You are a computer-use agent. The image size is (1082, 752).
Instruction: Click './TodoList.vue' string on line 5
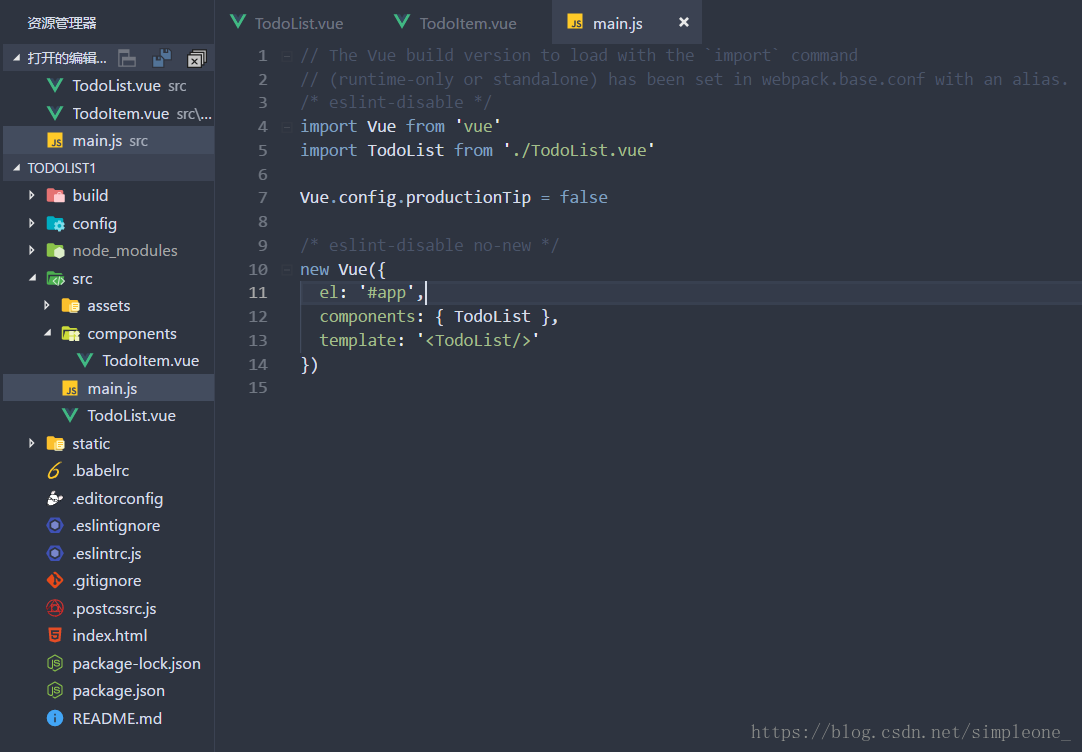pos(580,150)
